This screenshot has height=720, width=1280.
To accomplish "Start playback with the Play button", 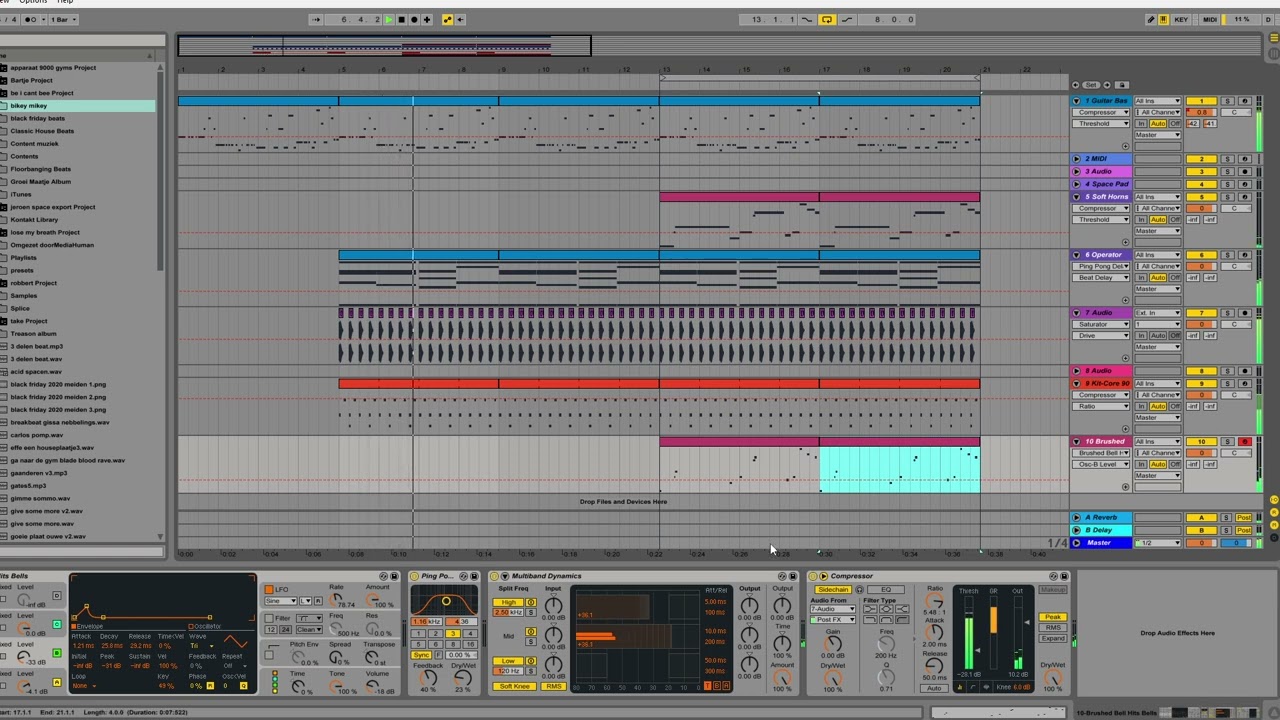I will click(x=389, y=19).
